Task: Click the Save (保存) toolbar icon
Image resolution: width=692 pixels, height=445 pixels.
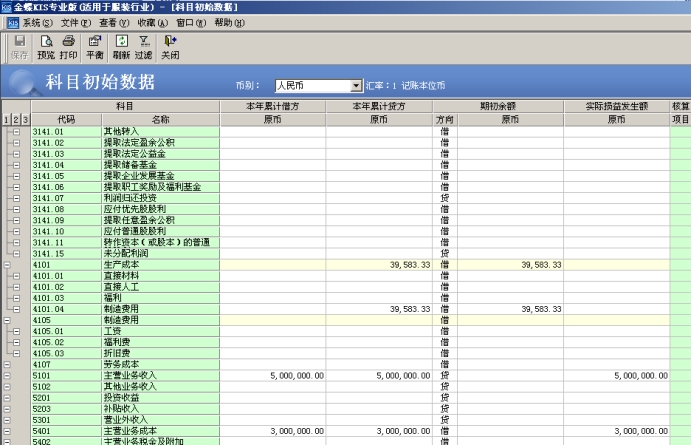Action: (x=19, y=47)
